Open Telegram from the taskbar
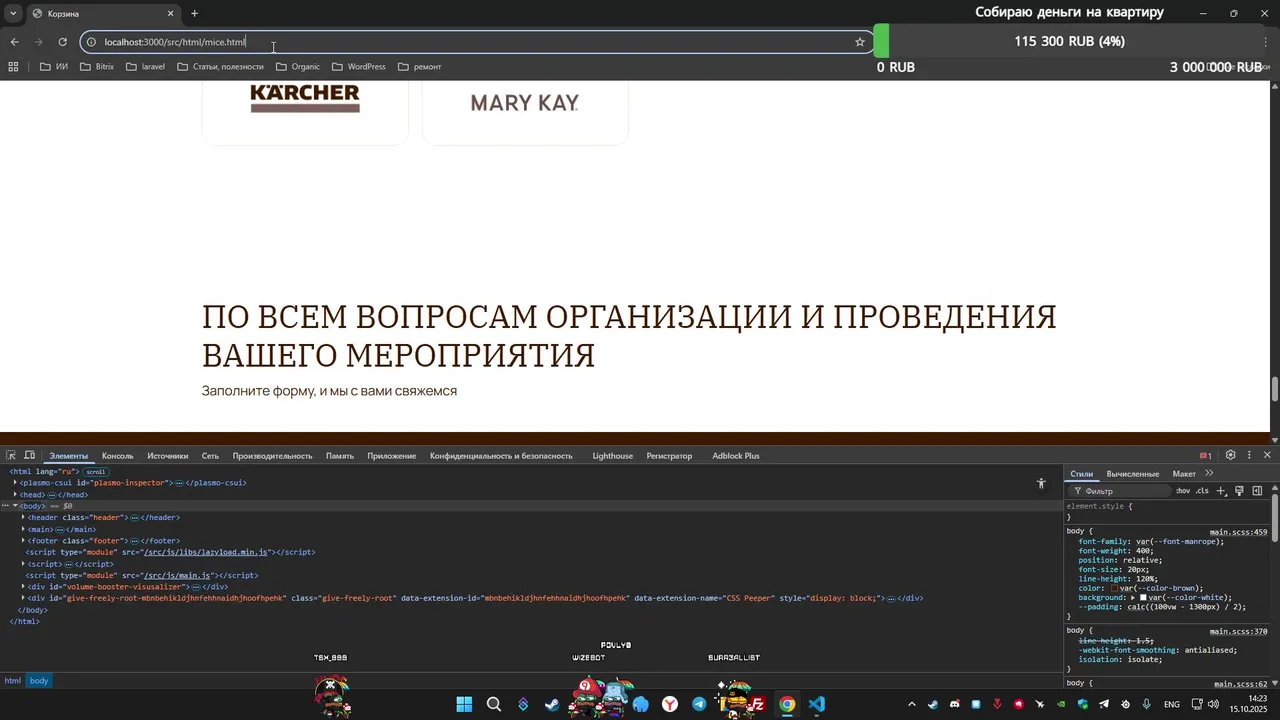This screenshot has height=720, width=1280. [699, 704]
